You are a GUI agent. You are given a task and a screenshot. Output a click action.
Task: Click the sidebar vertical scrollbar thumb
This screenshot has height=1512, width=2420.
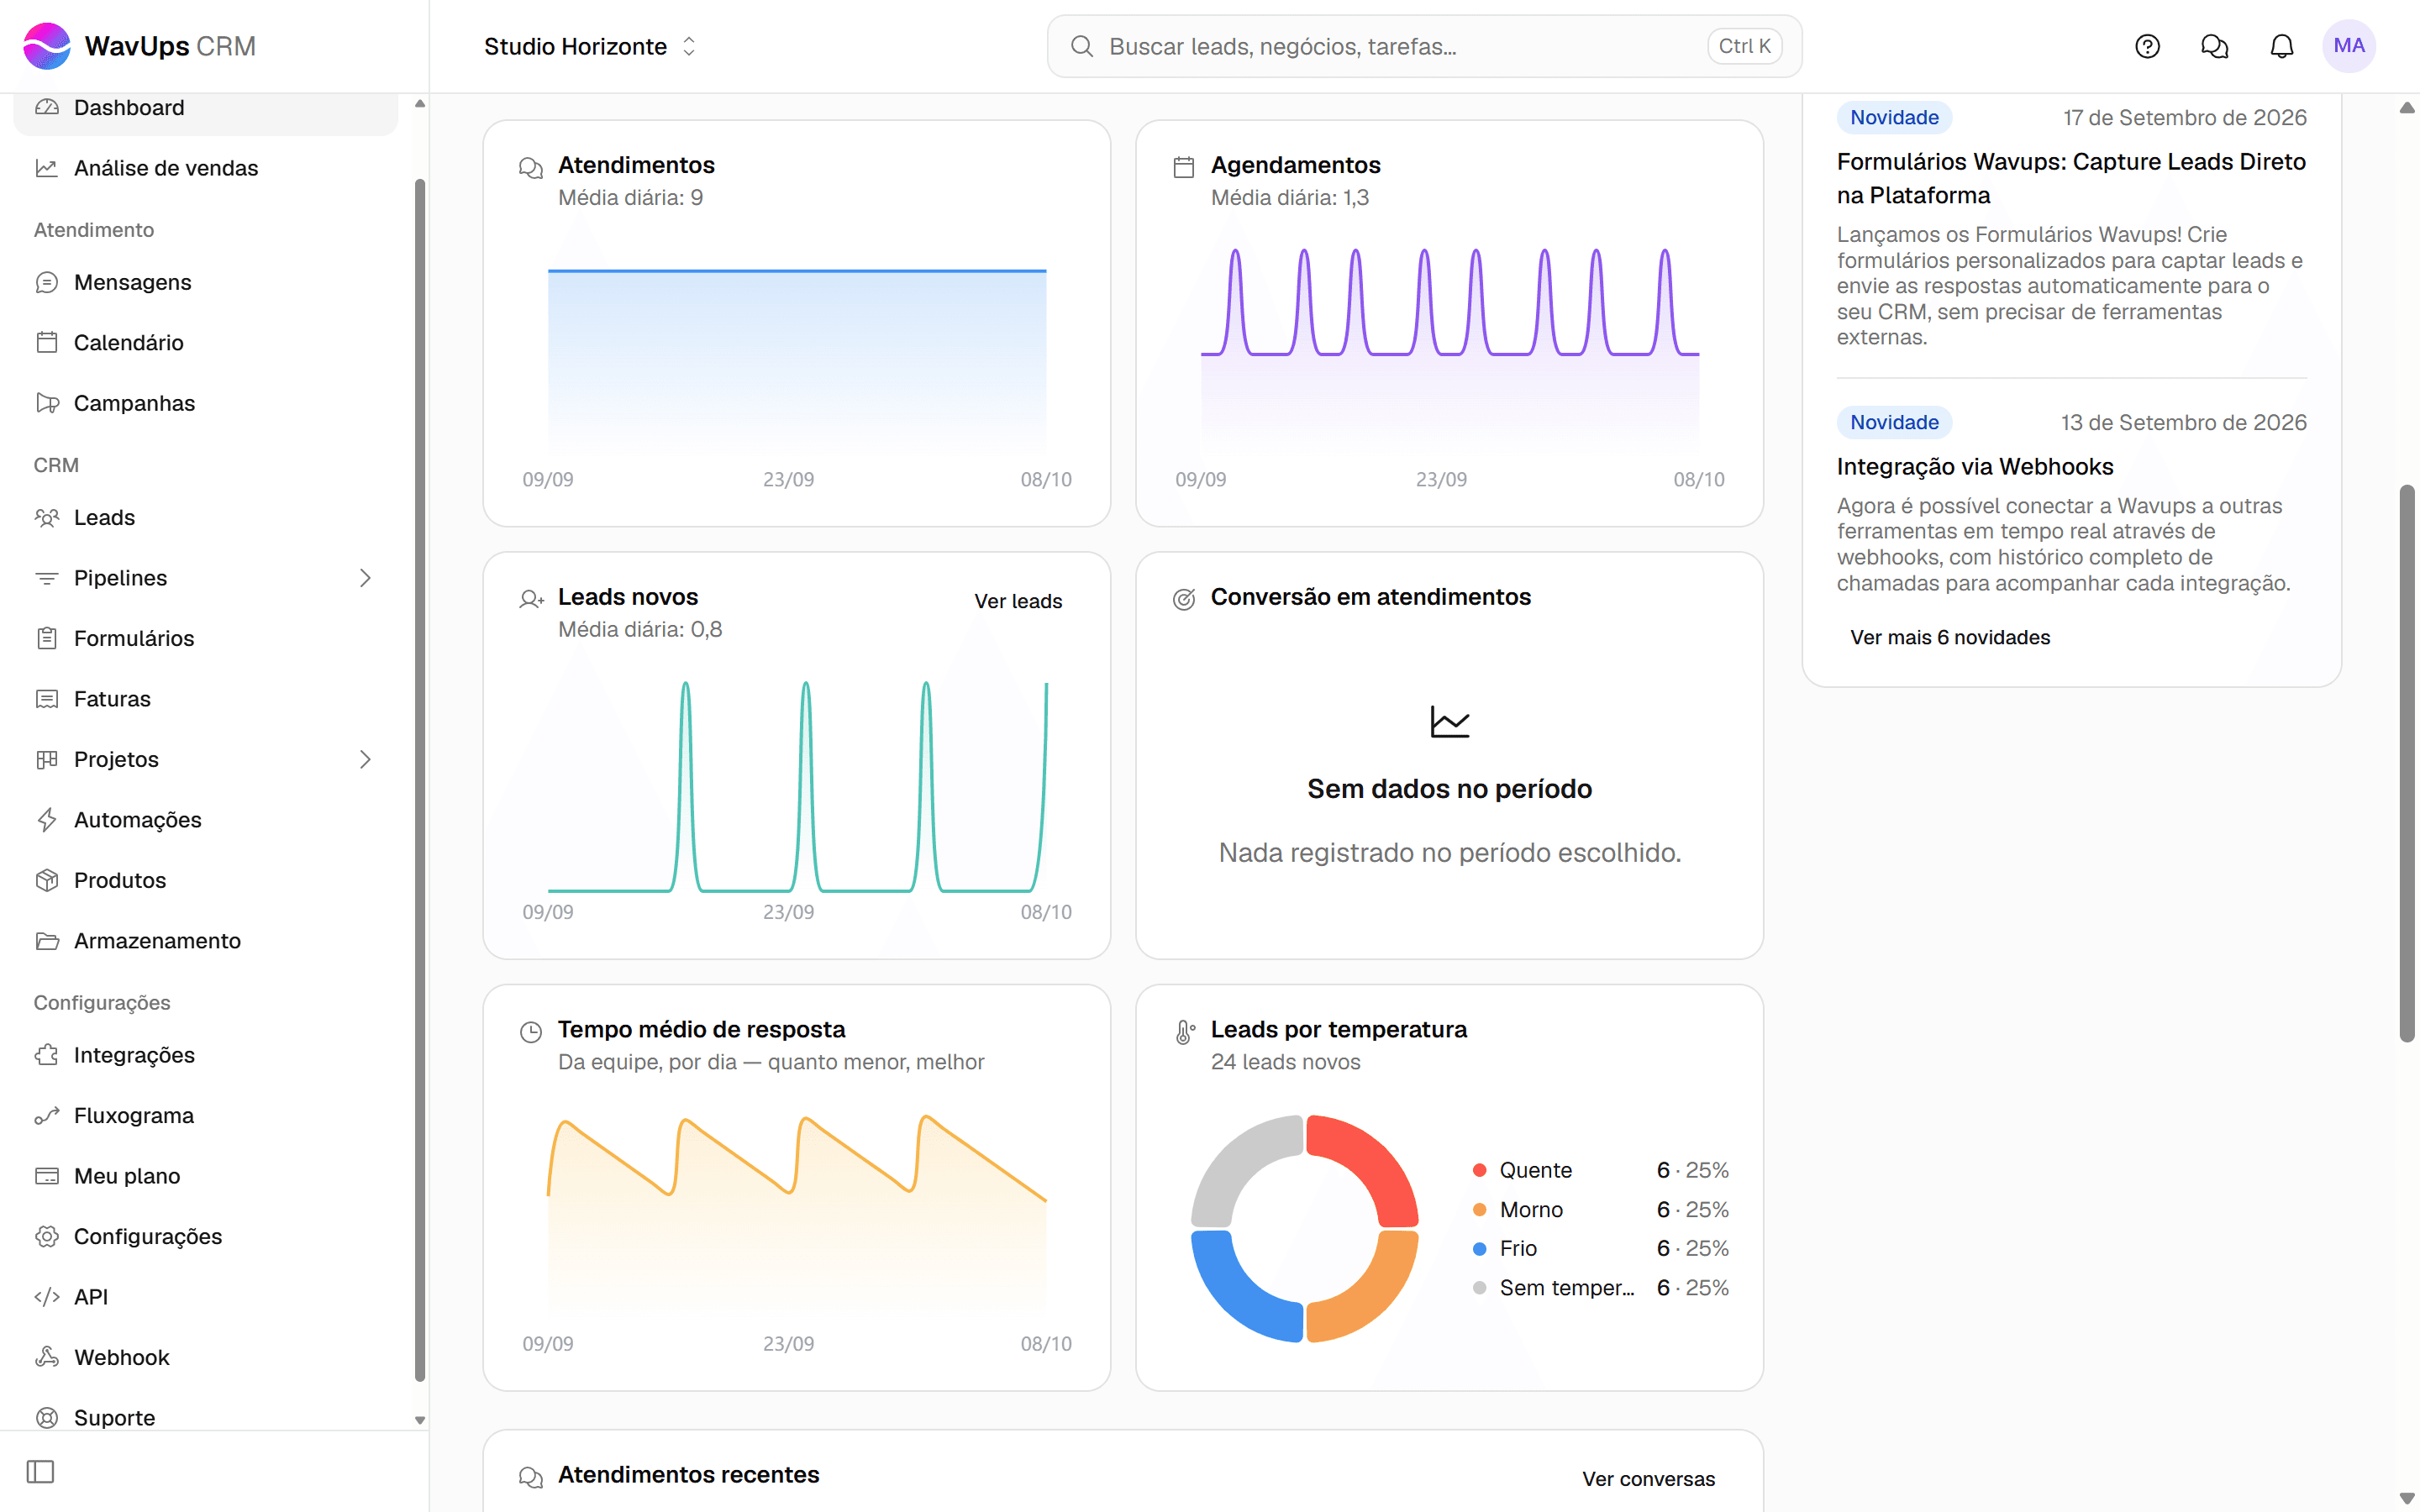click(x=420, y=780)
